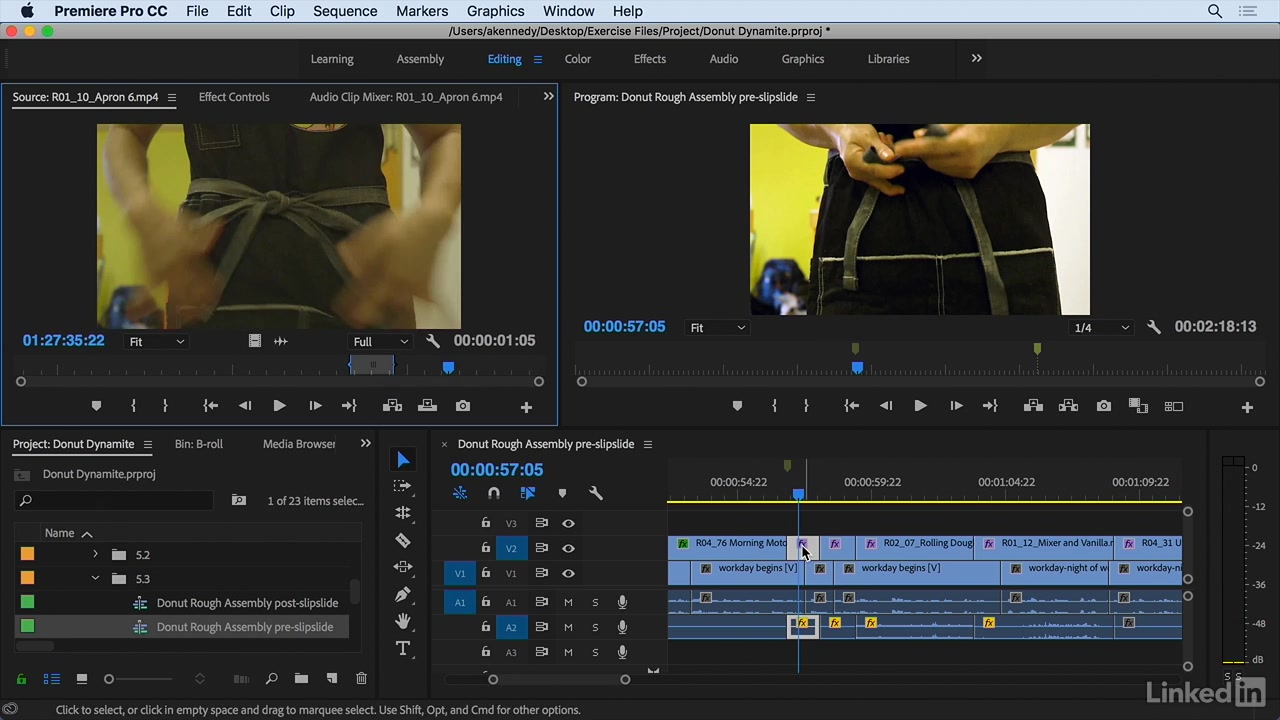The width and height of the screenshot is (1280, 720).
Task: Play the Program monitor
Action: [x=920, y=406]
